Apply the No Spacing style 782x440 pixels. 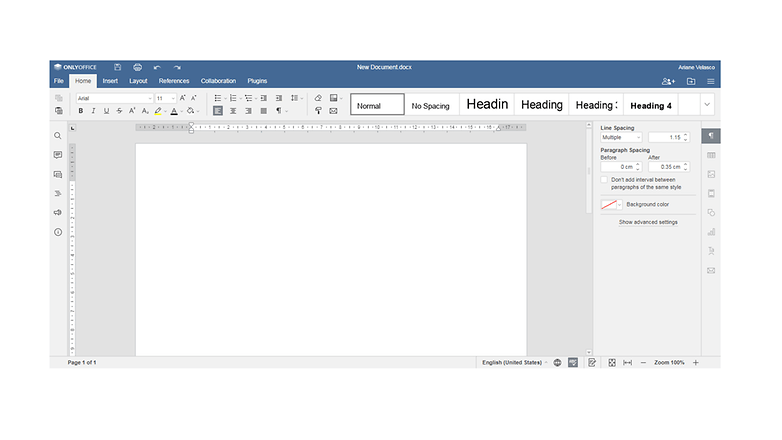click(431, 105)
